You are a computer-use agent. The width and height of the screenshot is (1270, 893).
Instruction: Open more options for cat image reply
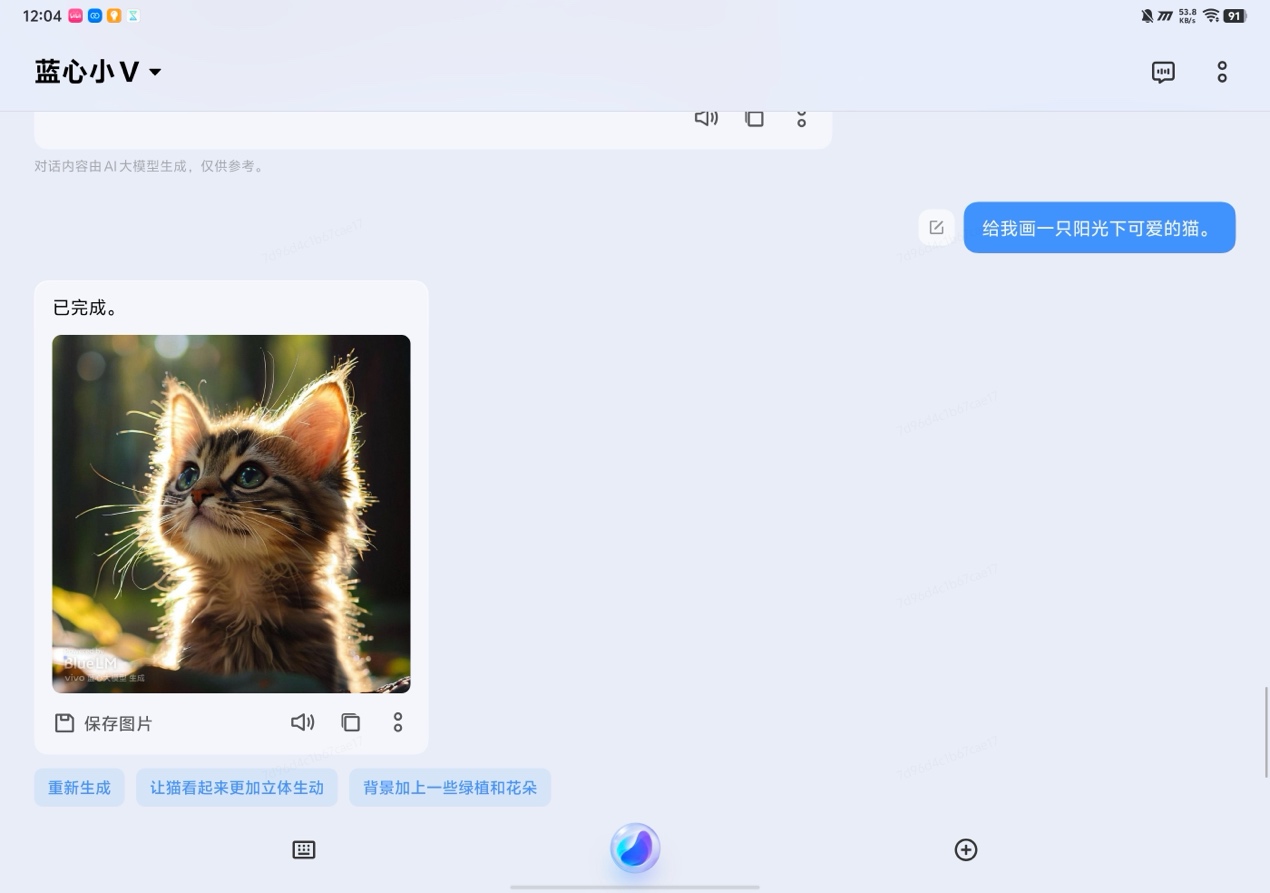tap(398, 722)
